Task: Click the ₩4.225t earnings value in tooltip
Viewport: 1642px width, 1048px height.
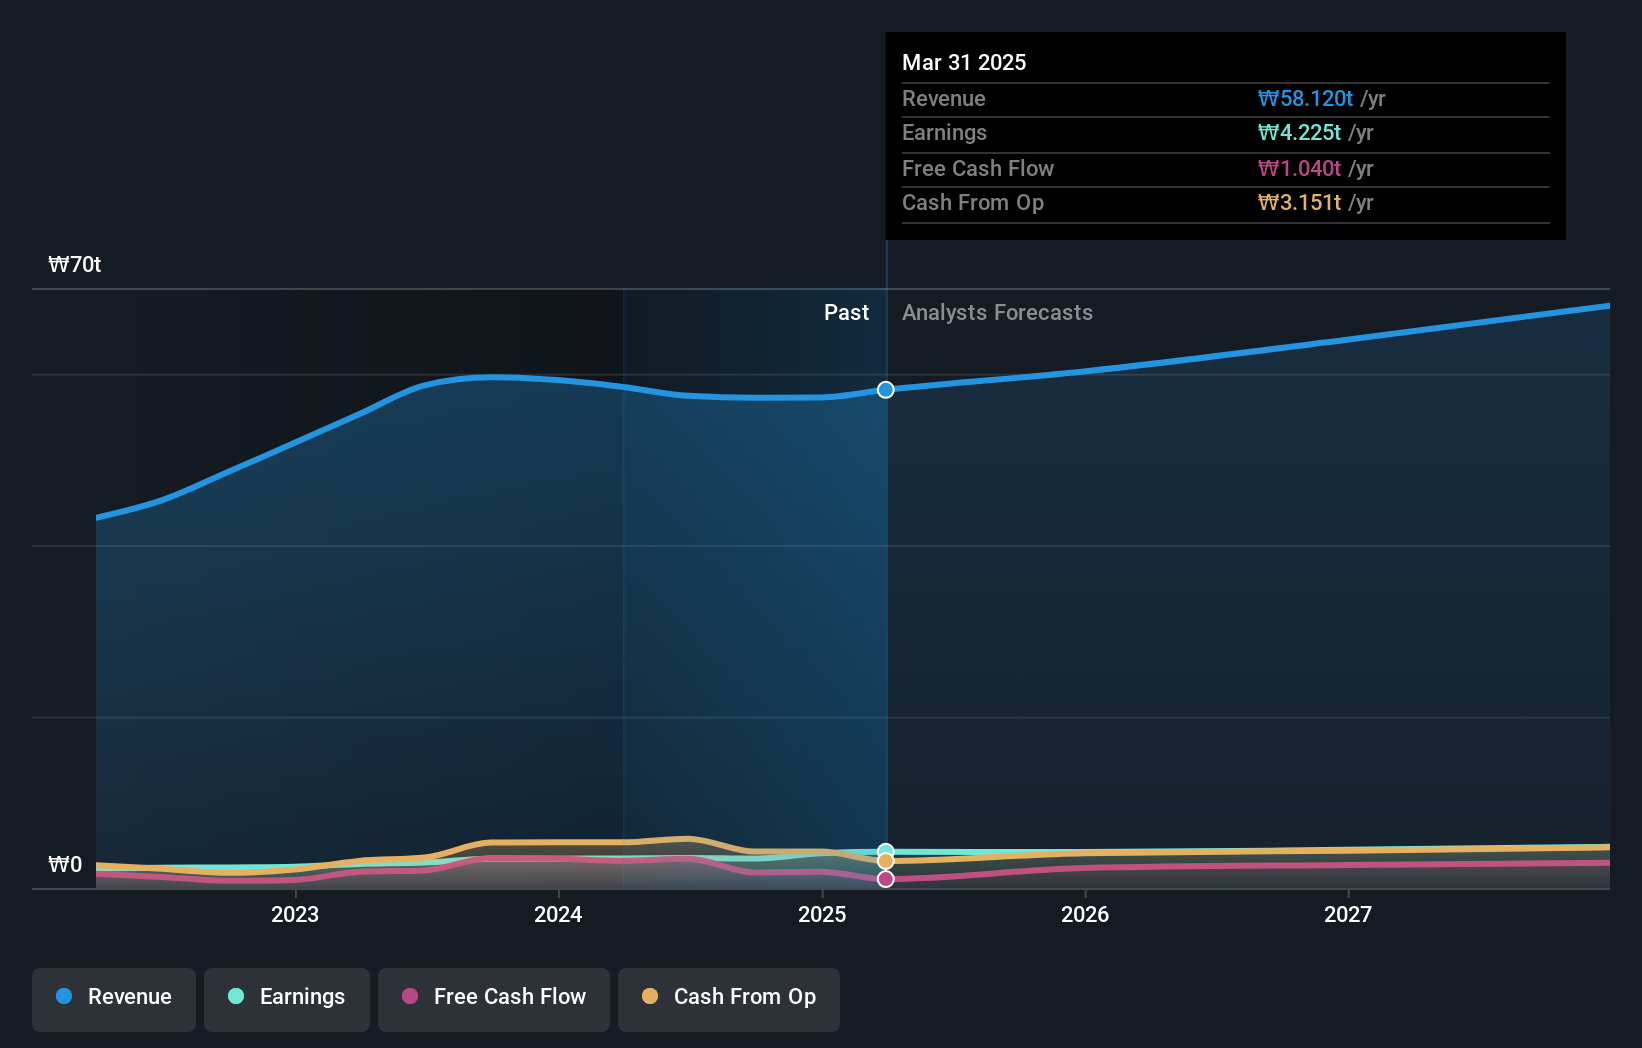Action: coord(1299,132)
